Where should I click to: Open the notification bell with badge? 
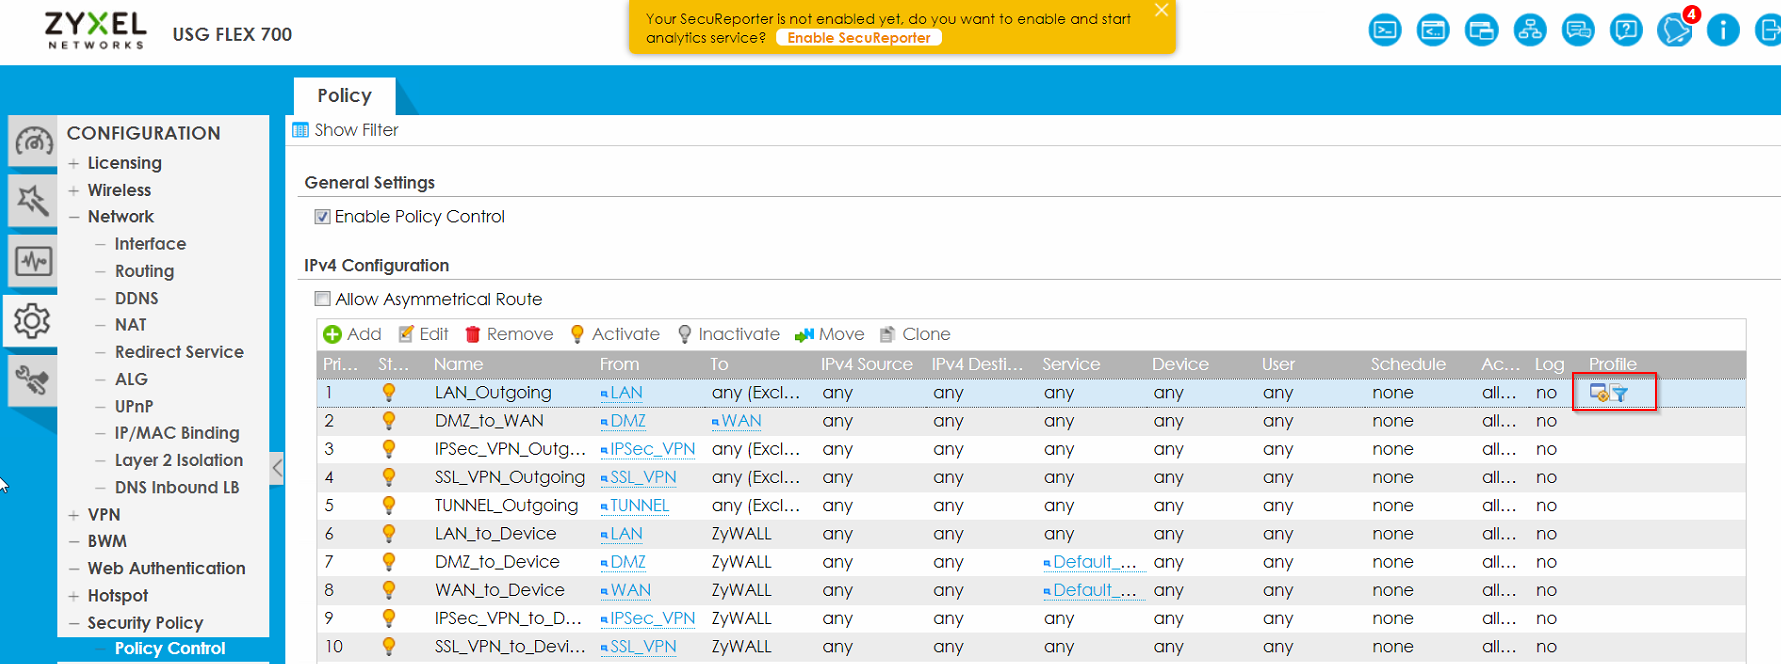(1674, 30)
